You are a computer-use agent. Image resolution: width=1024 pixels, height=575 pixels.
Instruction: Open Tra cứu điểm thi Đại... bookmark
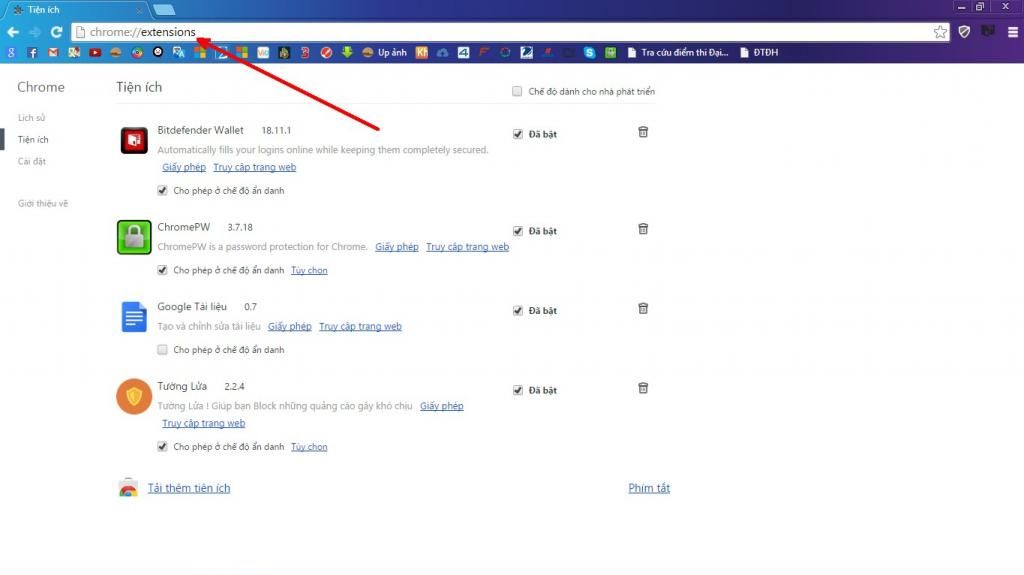click(678, 53)
